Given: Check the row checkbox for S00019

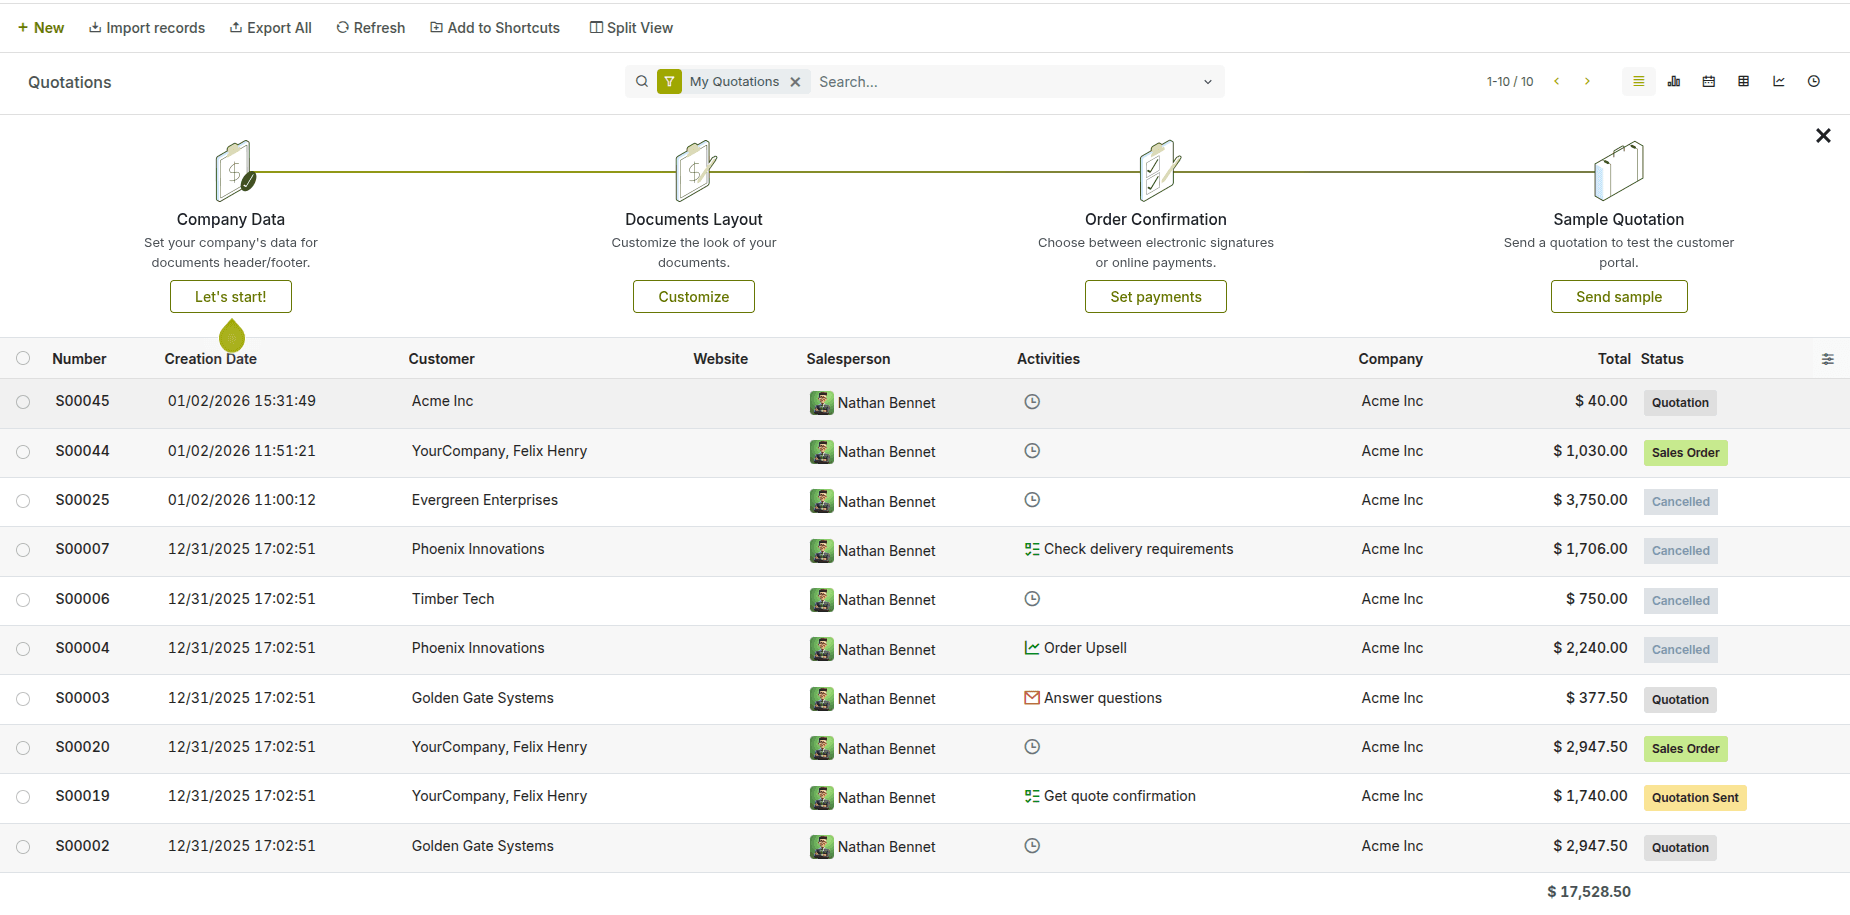Looking at the screenshot, I should tap(23, 797).
